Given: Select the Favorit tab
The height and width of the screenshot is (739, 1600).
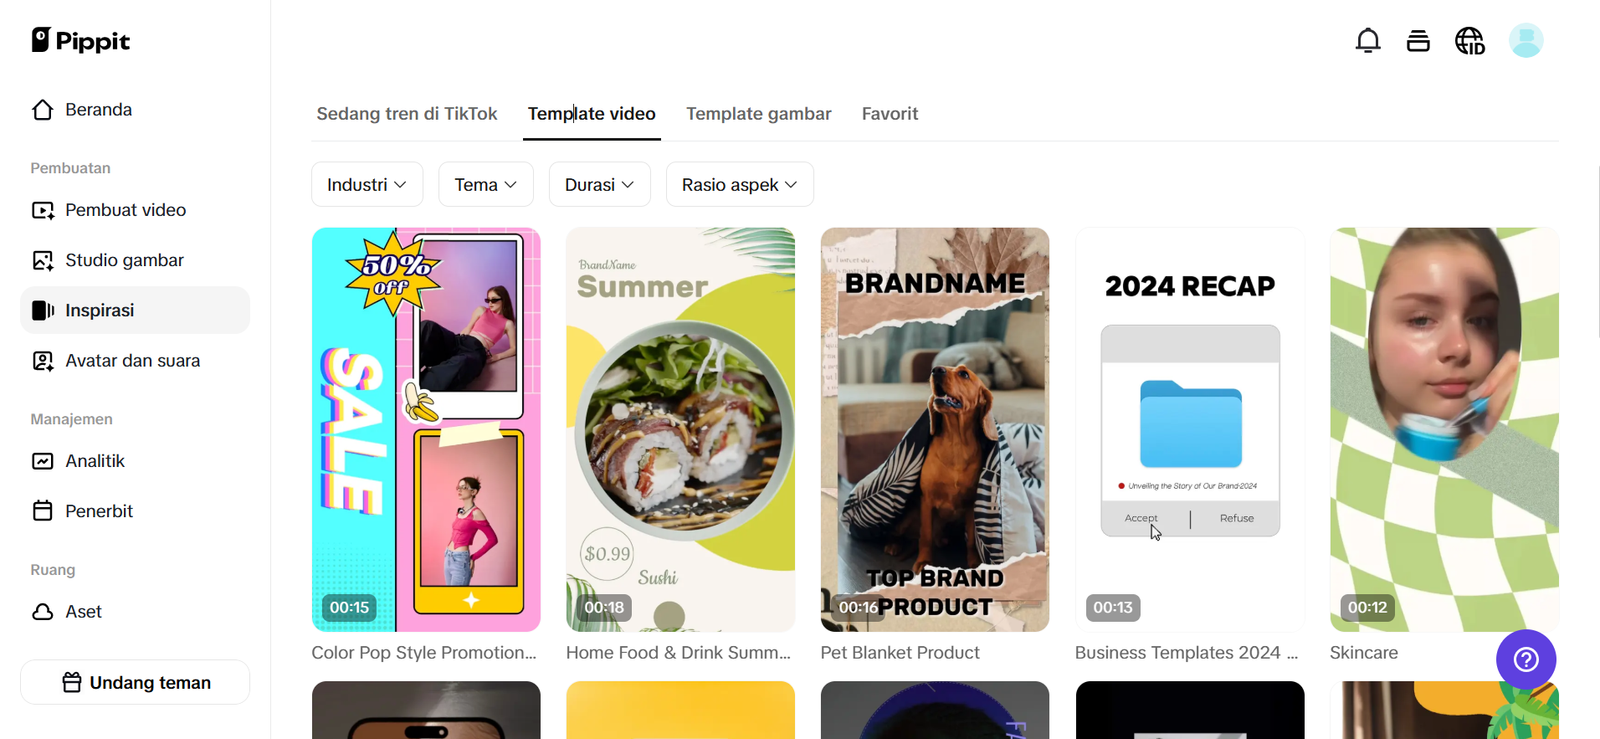Looking at the screenshot, I should pos(890,114).
